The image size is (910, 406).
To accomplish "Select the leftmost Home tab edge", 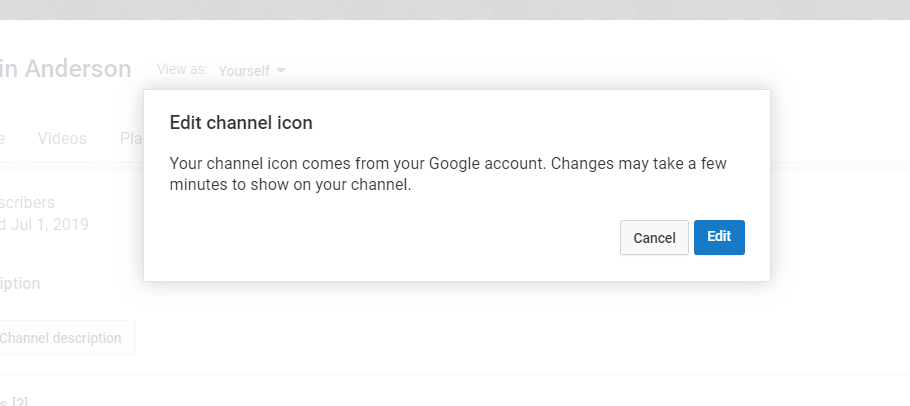I will pos(3,138).
